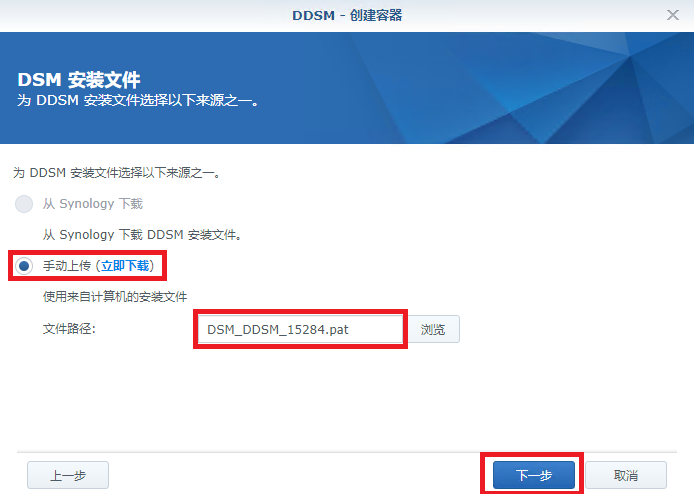Click the DSM 安装文件 banner heading
Image resolution: width=694 pixels, height=494 pixels.
point(79,80)
